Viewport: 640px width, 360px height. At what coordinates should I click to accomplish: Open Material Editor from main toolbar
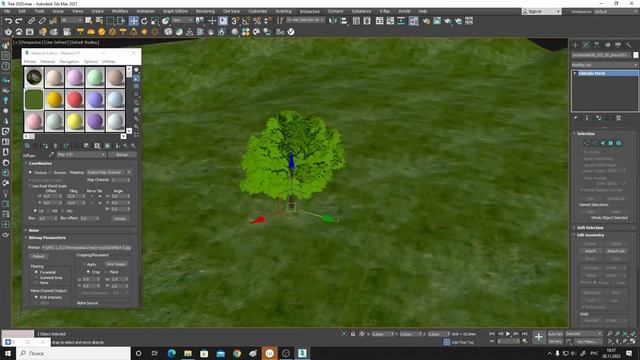coord(413,20)
